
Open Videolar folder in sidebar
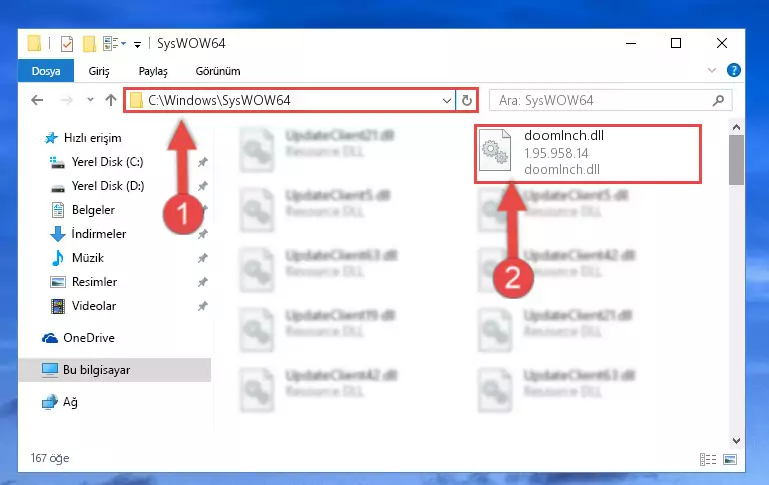pos(94,306)
